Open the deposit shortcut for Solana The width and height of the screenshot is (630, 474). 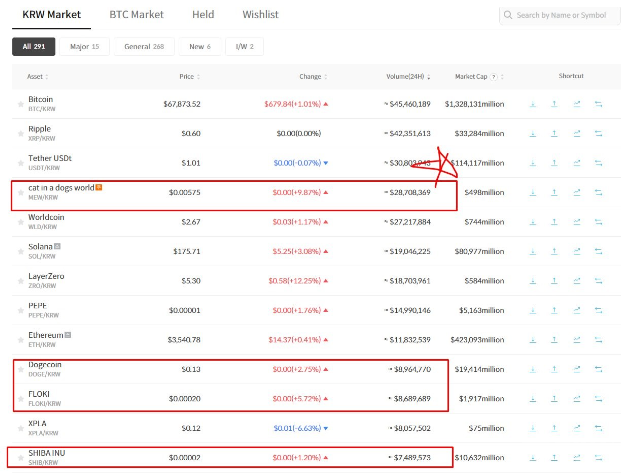pyautogui.click(x=532, y=251)
